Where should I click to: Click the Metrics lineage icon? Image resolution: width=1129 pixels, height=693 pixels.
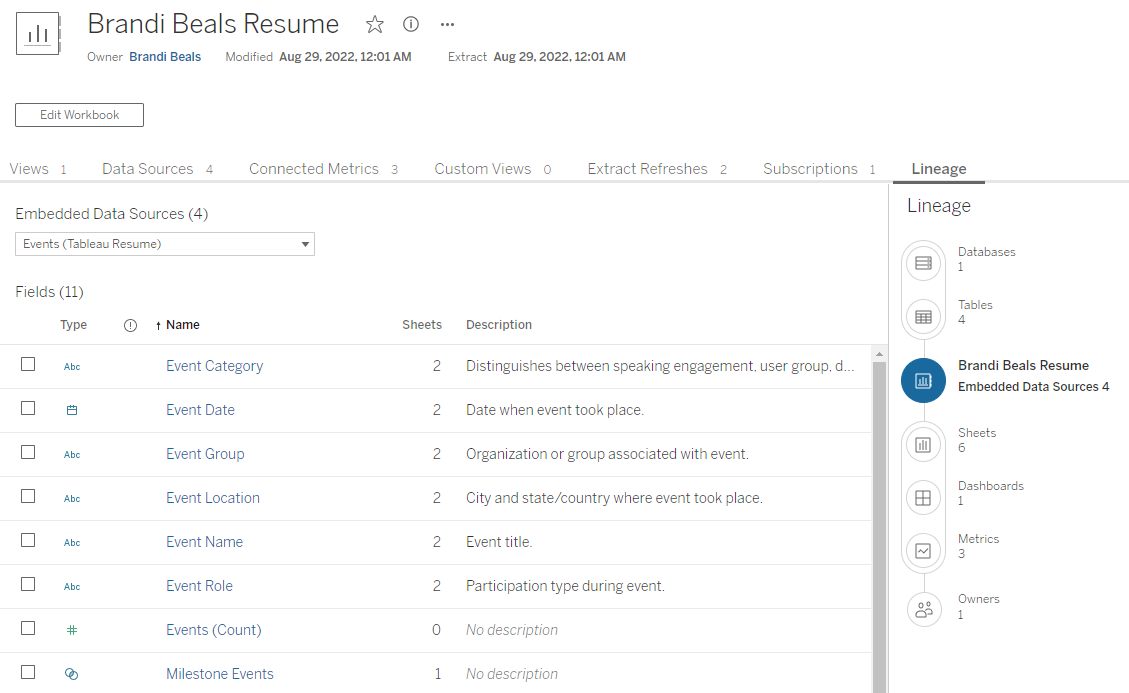click(923, 551)
